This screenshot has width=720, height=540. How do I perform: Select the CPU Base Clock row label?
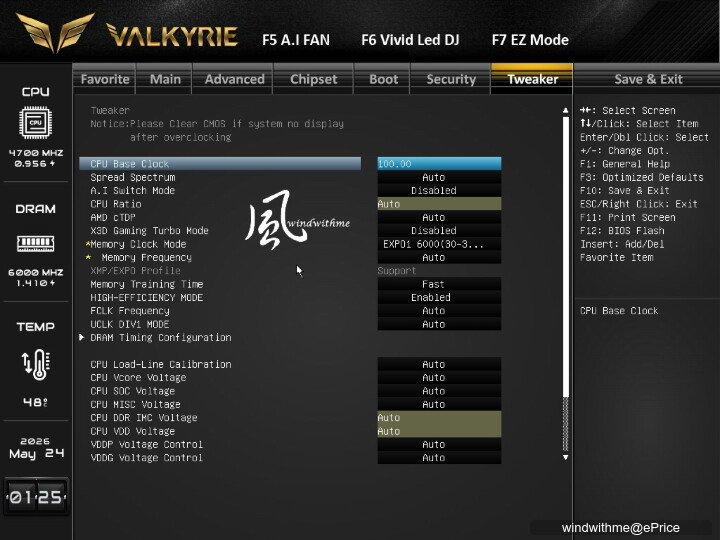pyautogui.click(x=220, y=164)
